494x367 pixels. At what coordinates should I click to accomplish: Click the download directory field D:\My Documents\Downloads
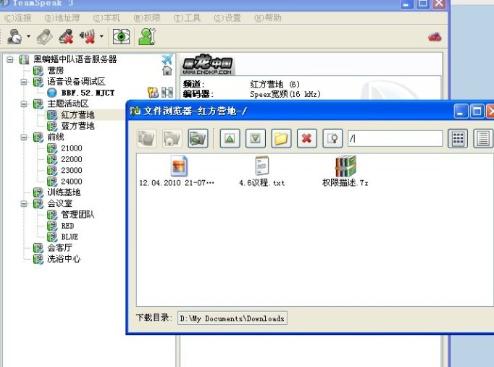232,318
